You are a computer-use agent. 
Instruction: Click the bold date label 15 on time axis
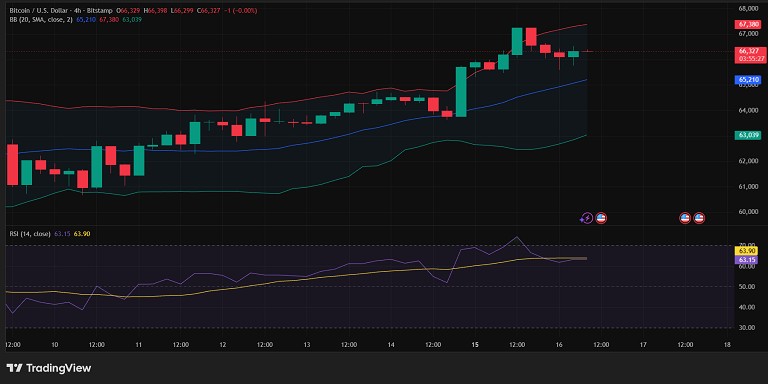pyautogui.click(x=475, y=345)
